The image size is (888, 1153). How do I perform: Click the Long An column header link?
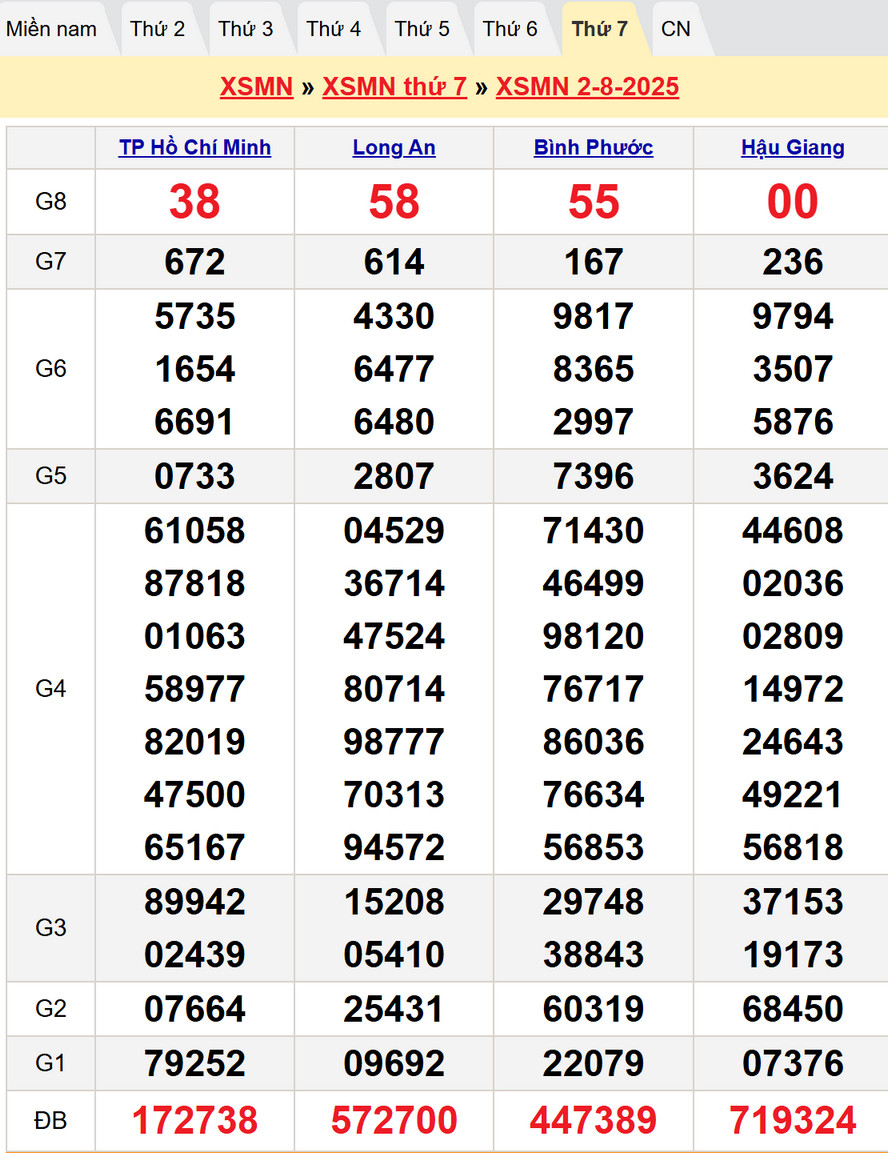394,148
